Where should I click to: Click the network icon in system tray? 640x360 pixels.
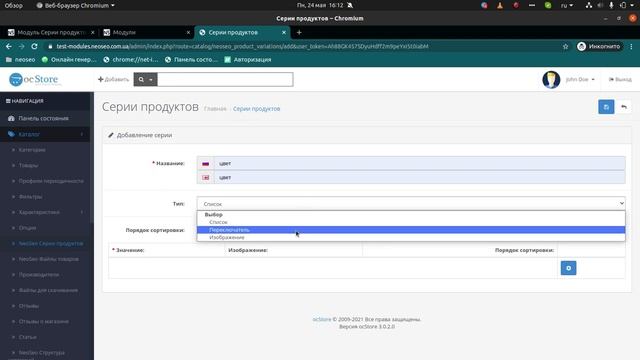click(589, 5)
